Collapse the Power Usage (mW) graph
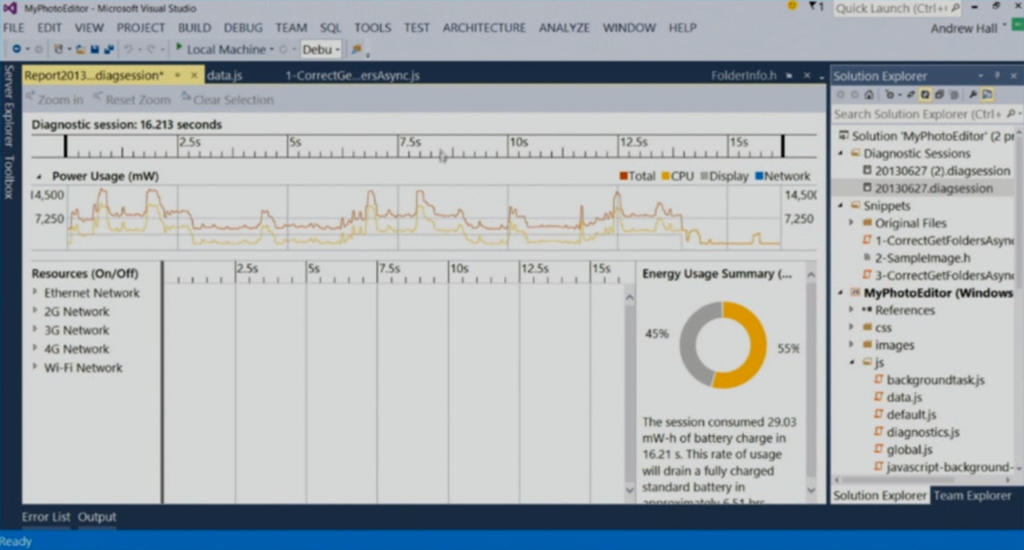The height and width of the screenshot is (550, 1024). 39,176
